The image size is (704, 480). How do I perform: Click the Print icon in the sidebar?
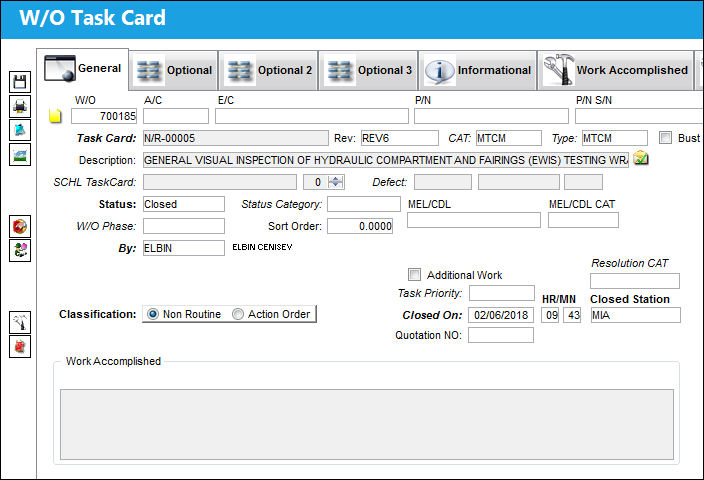tap(20, 106)
